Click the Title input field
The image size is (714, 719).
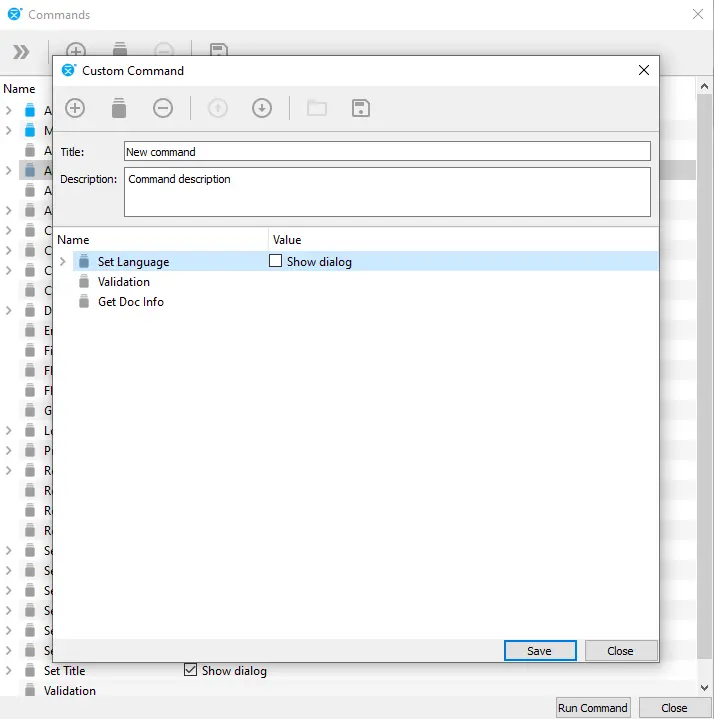[387, 151]
